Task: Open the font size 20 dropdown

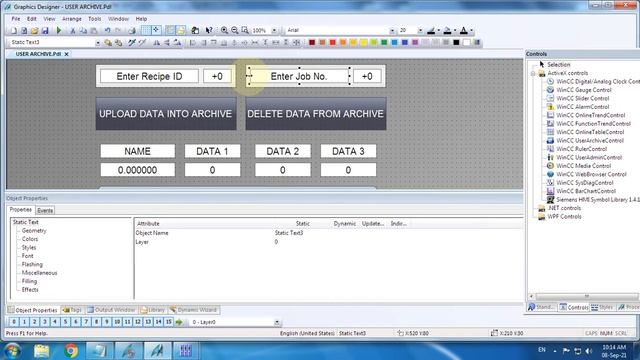Action: pyautogui.click(x=420, y=31)
